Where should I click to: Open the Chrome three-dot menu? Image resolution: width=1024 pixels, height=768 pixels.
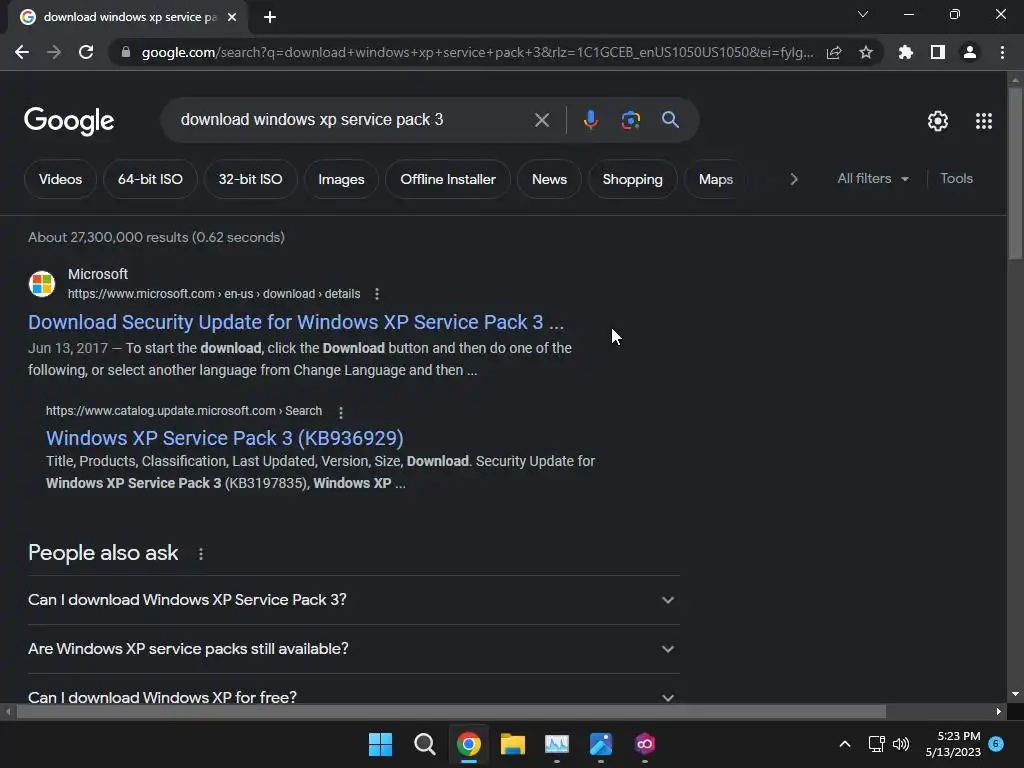tap(1002, 52)
